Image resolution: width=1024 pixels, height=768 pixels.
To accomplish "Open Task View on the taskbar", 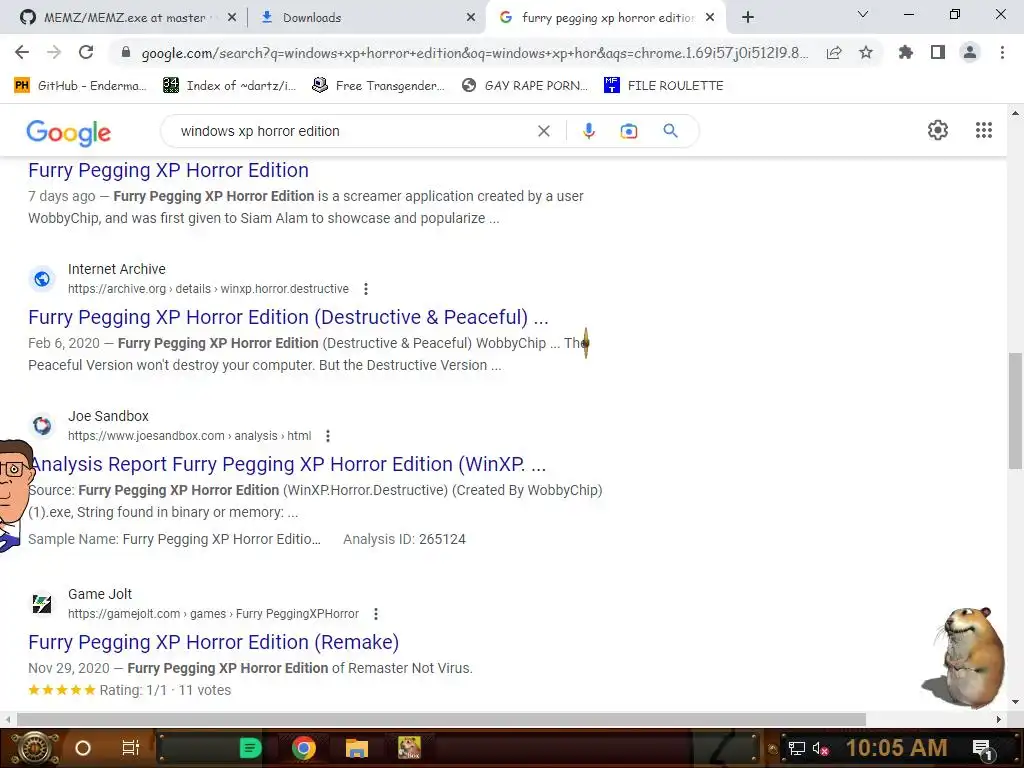I will (x=131, y=748).
